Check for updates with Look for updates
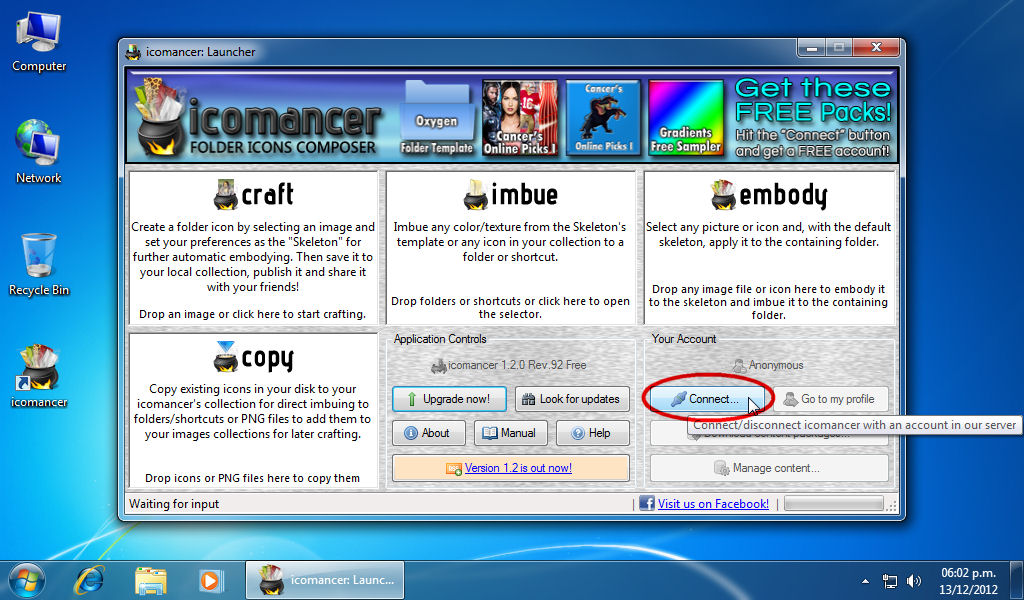Screen dimensions: 1024x600 (x=572, y=399)
